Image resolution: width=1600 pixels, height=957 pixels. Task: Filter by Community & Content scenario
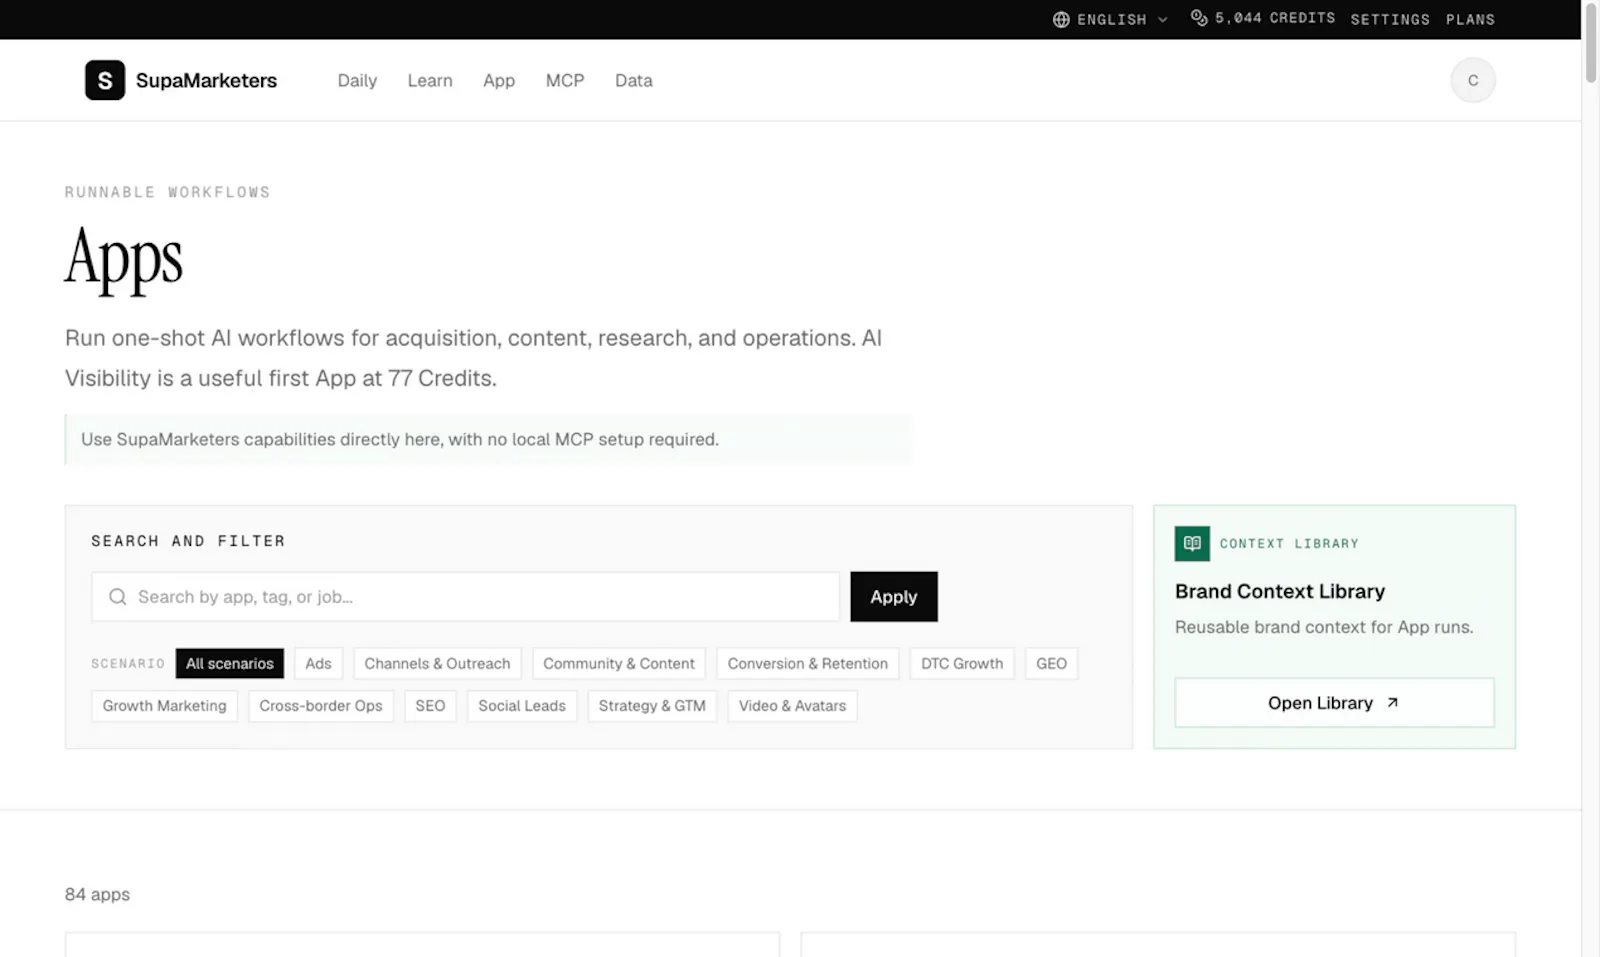(619, 664)
